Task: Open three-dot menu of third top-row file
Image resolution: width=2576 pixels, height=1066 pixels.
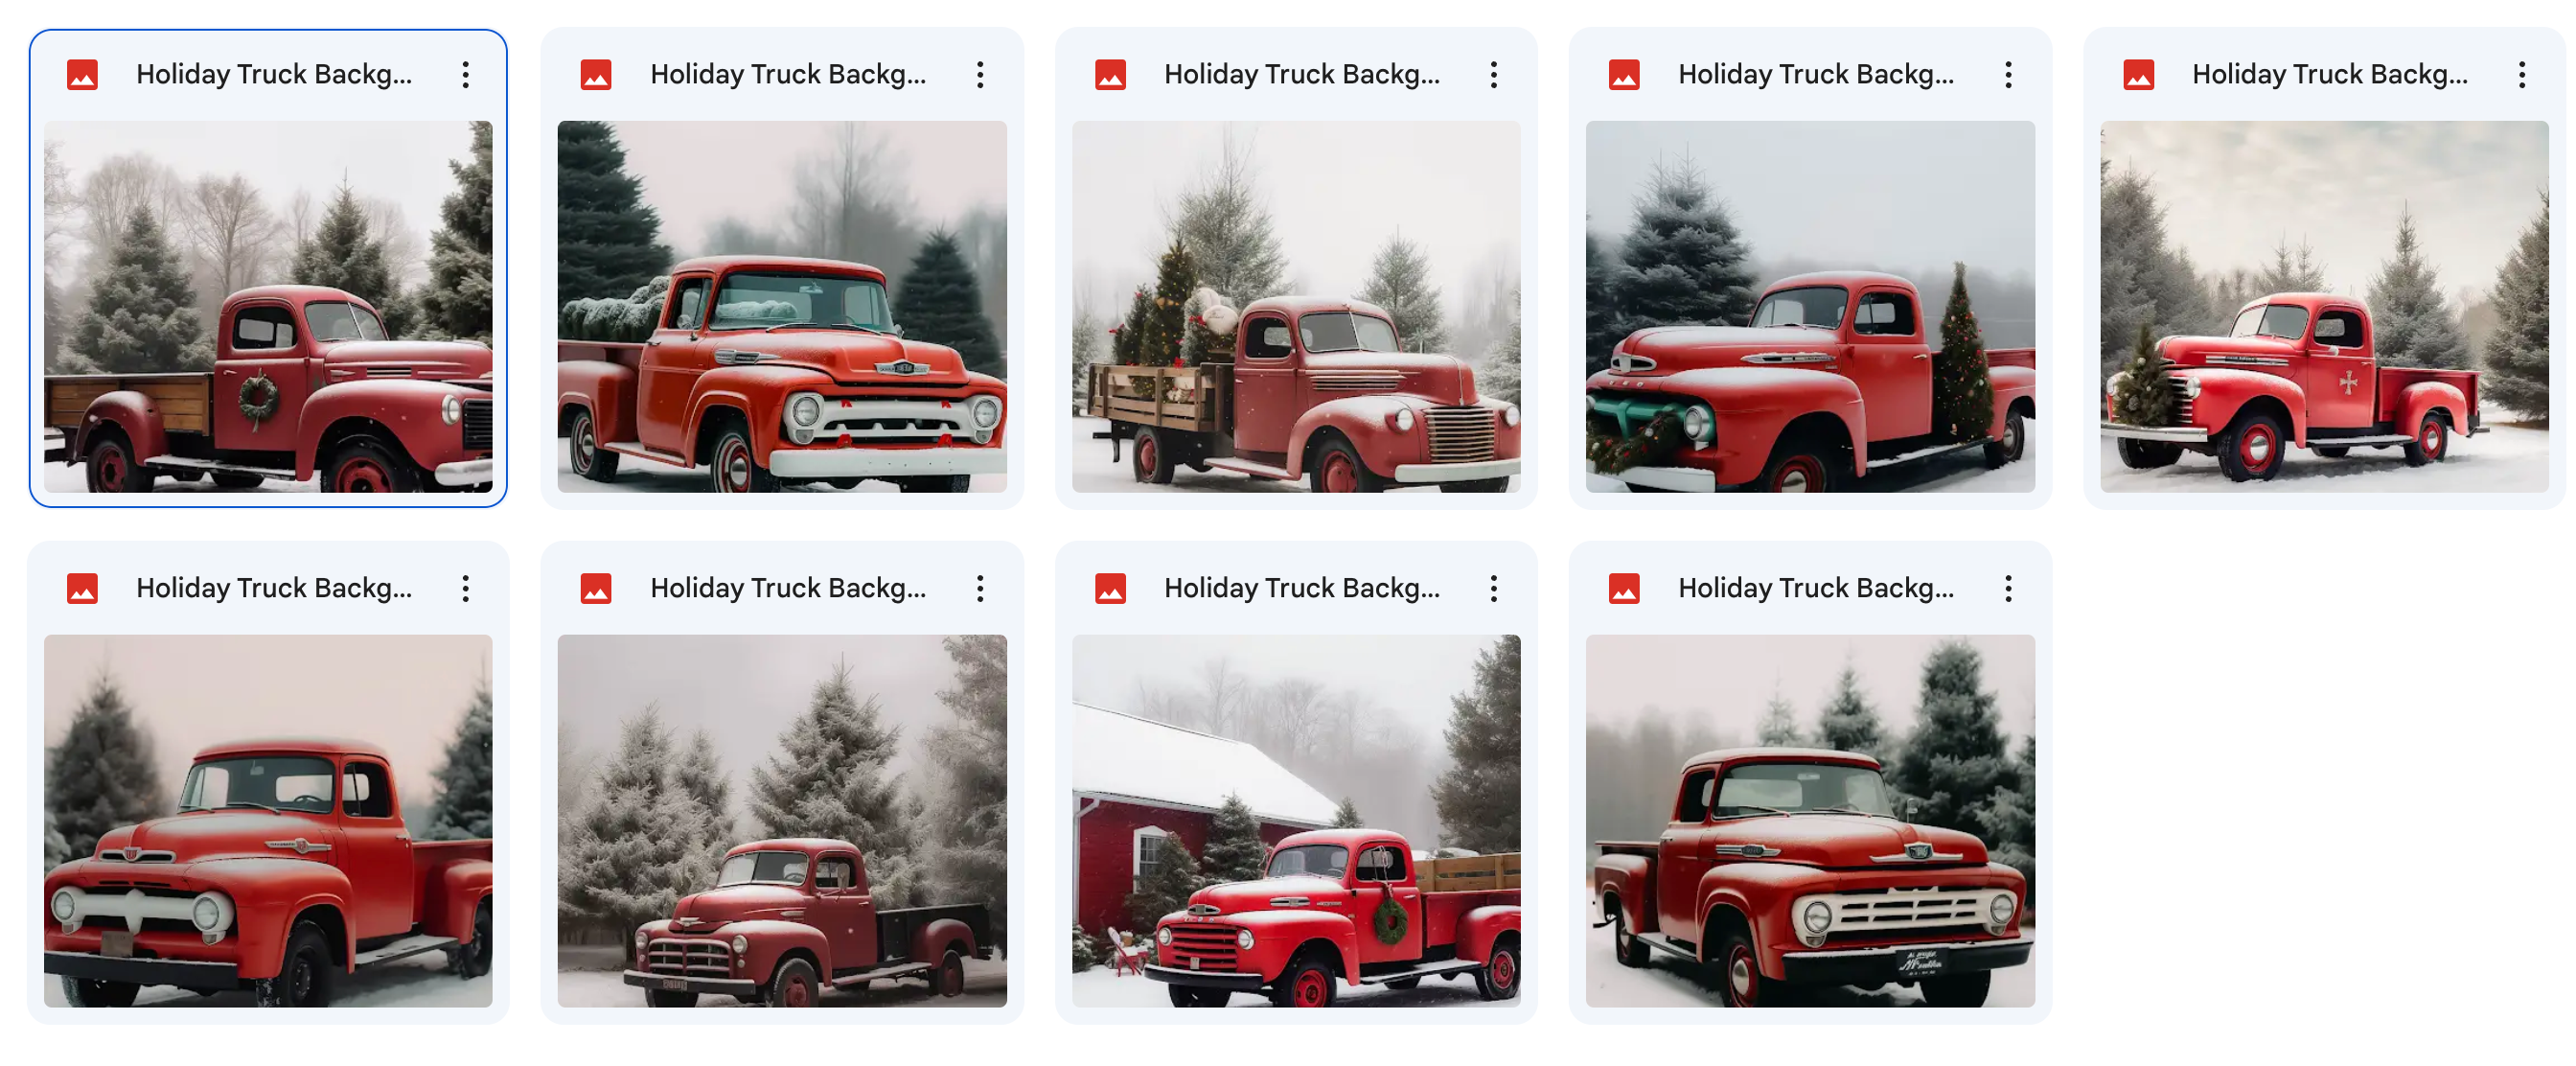Action: 1494,75
